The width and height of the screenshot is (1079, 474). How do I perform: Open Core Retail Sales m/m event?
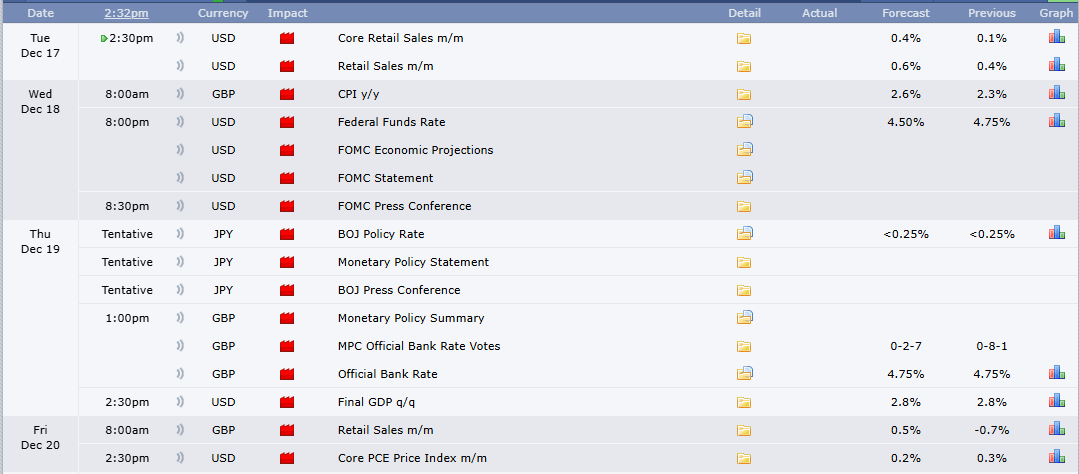(400, 39)
